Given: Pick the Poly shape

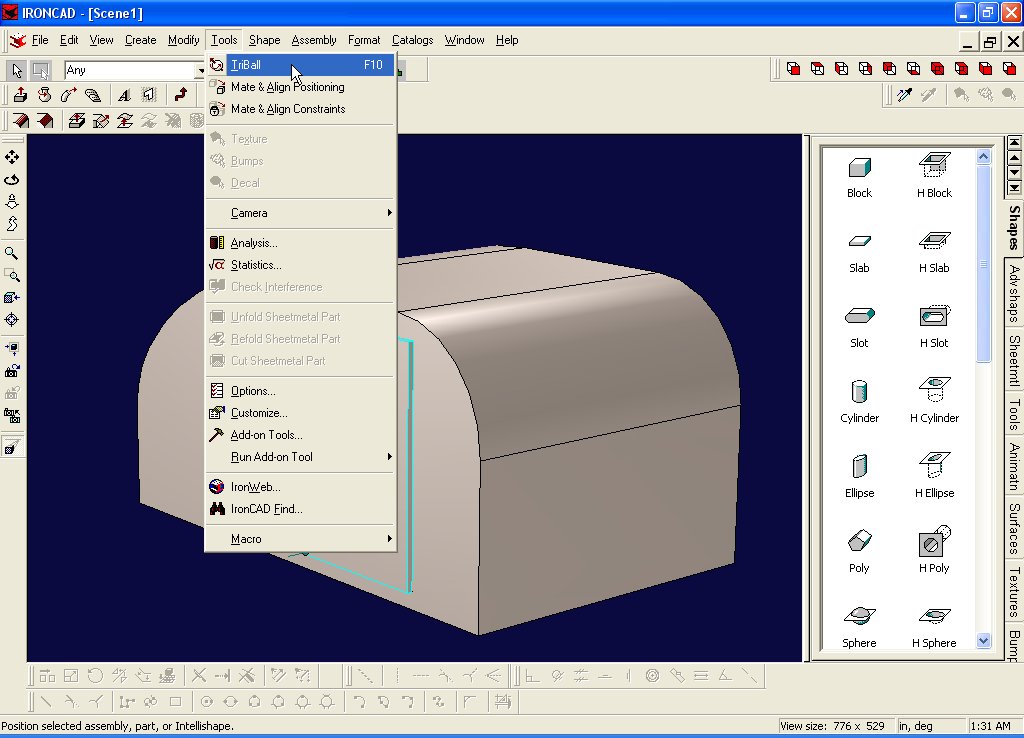Looking at the screenshot, I should click(859, 552).
